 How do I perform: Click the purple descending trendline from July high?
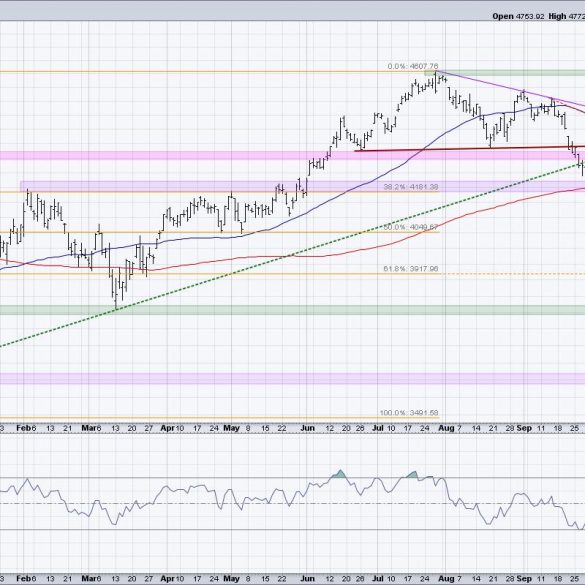511,88
